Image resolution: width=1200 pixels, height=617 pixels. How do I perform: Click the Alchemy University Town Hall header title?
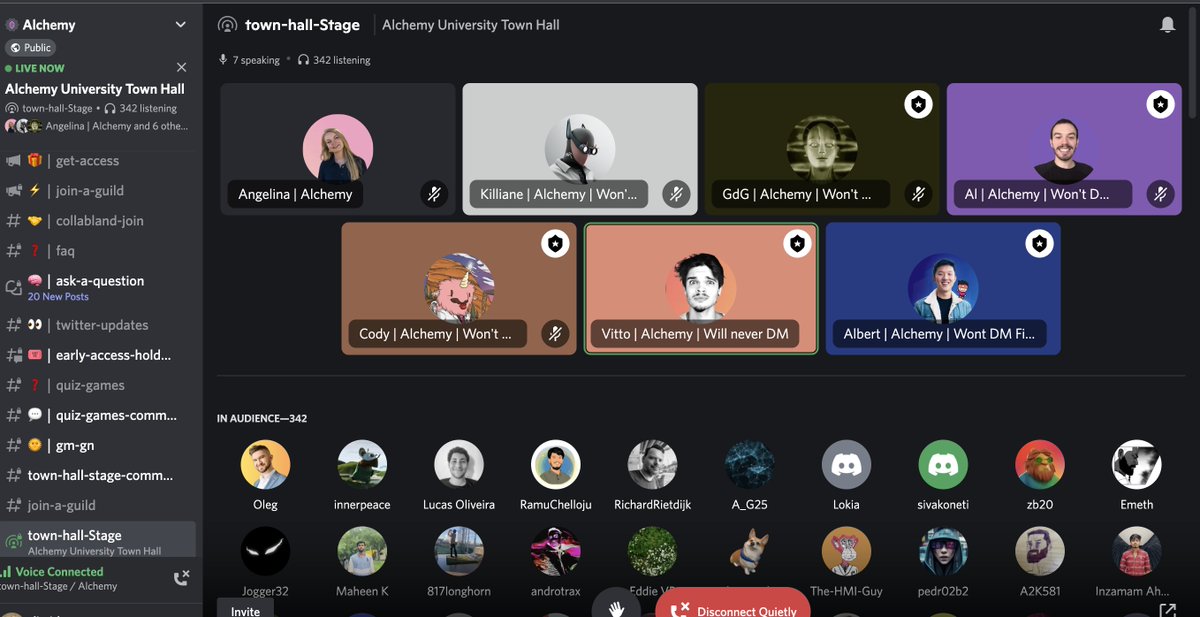(x=471, y=25)
